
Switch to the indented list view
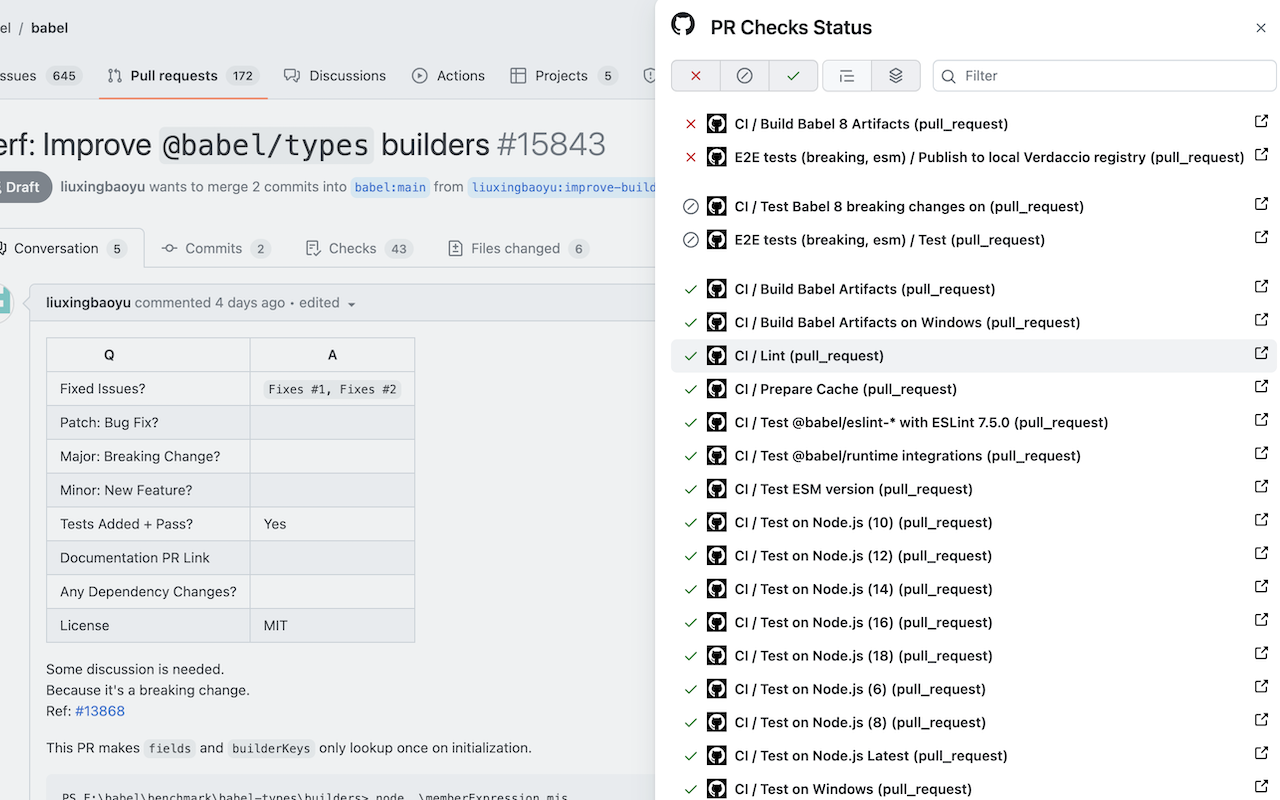pyautogui.click(x=847, y=76)
